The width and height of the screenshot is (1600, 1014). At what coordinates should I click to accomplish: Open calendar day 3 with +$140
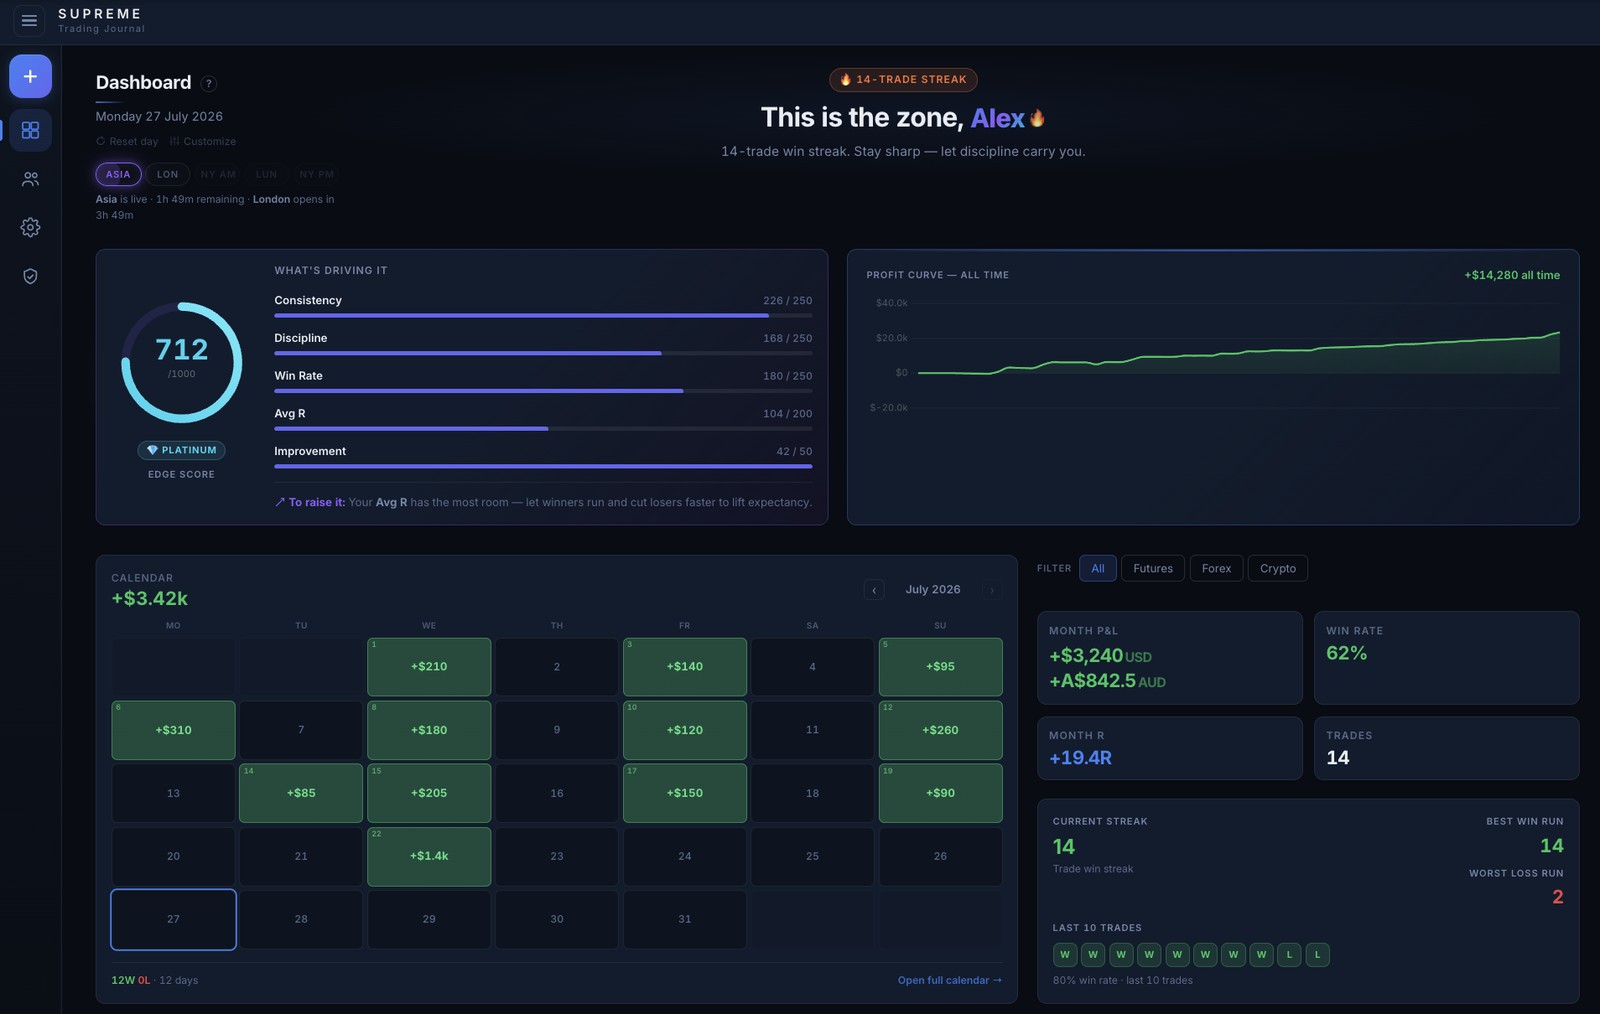[685, 667]
